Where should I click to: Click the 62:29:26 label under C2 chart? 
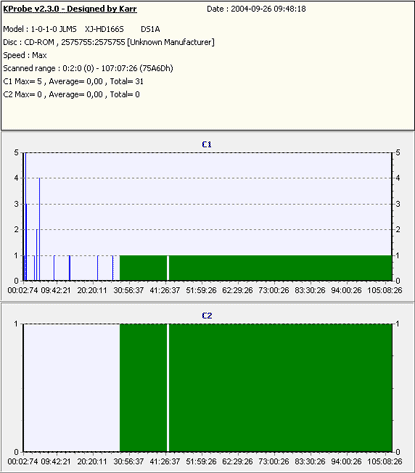[x=237, y=462]
